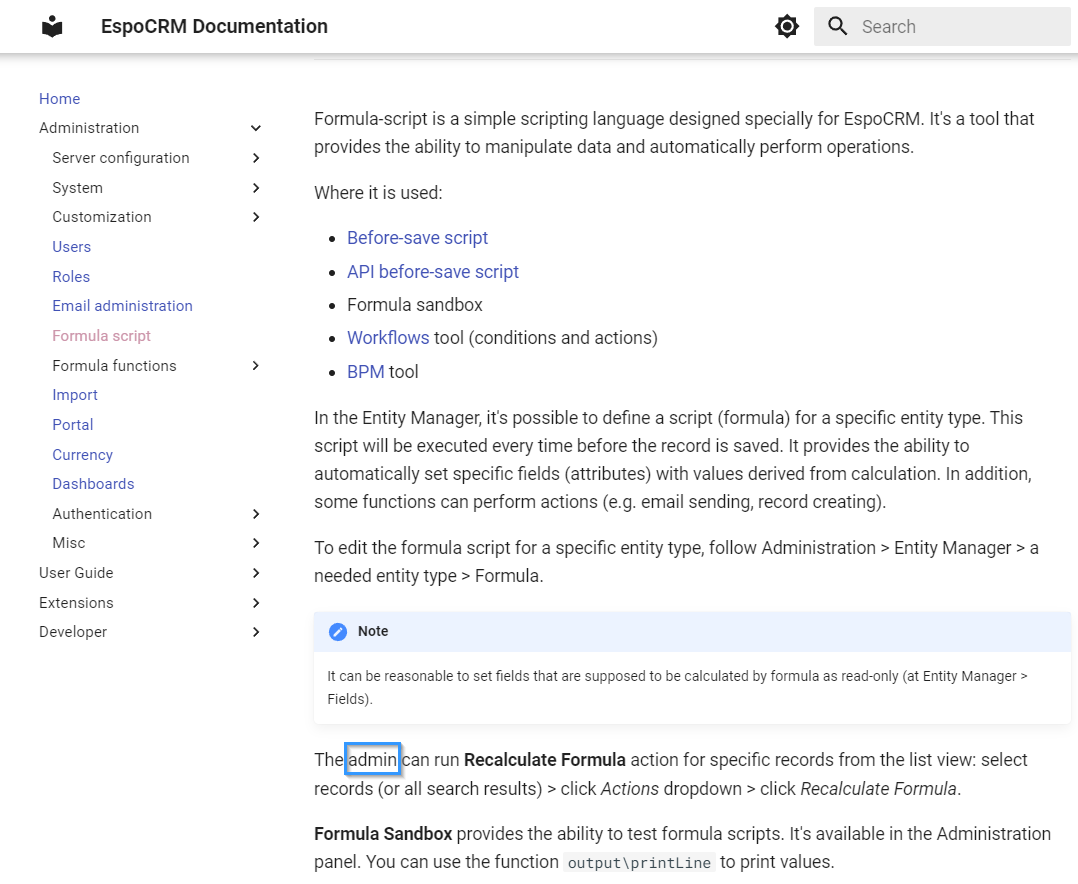Viewport: 1078px width, 884px height.
Task: Click the EspoCRM book logo icon
Action: 52,27
